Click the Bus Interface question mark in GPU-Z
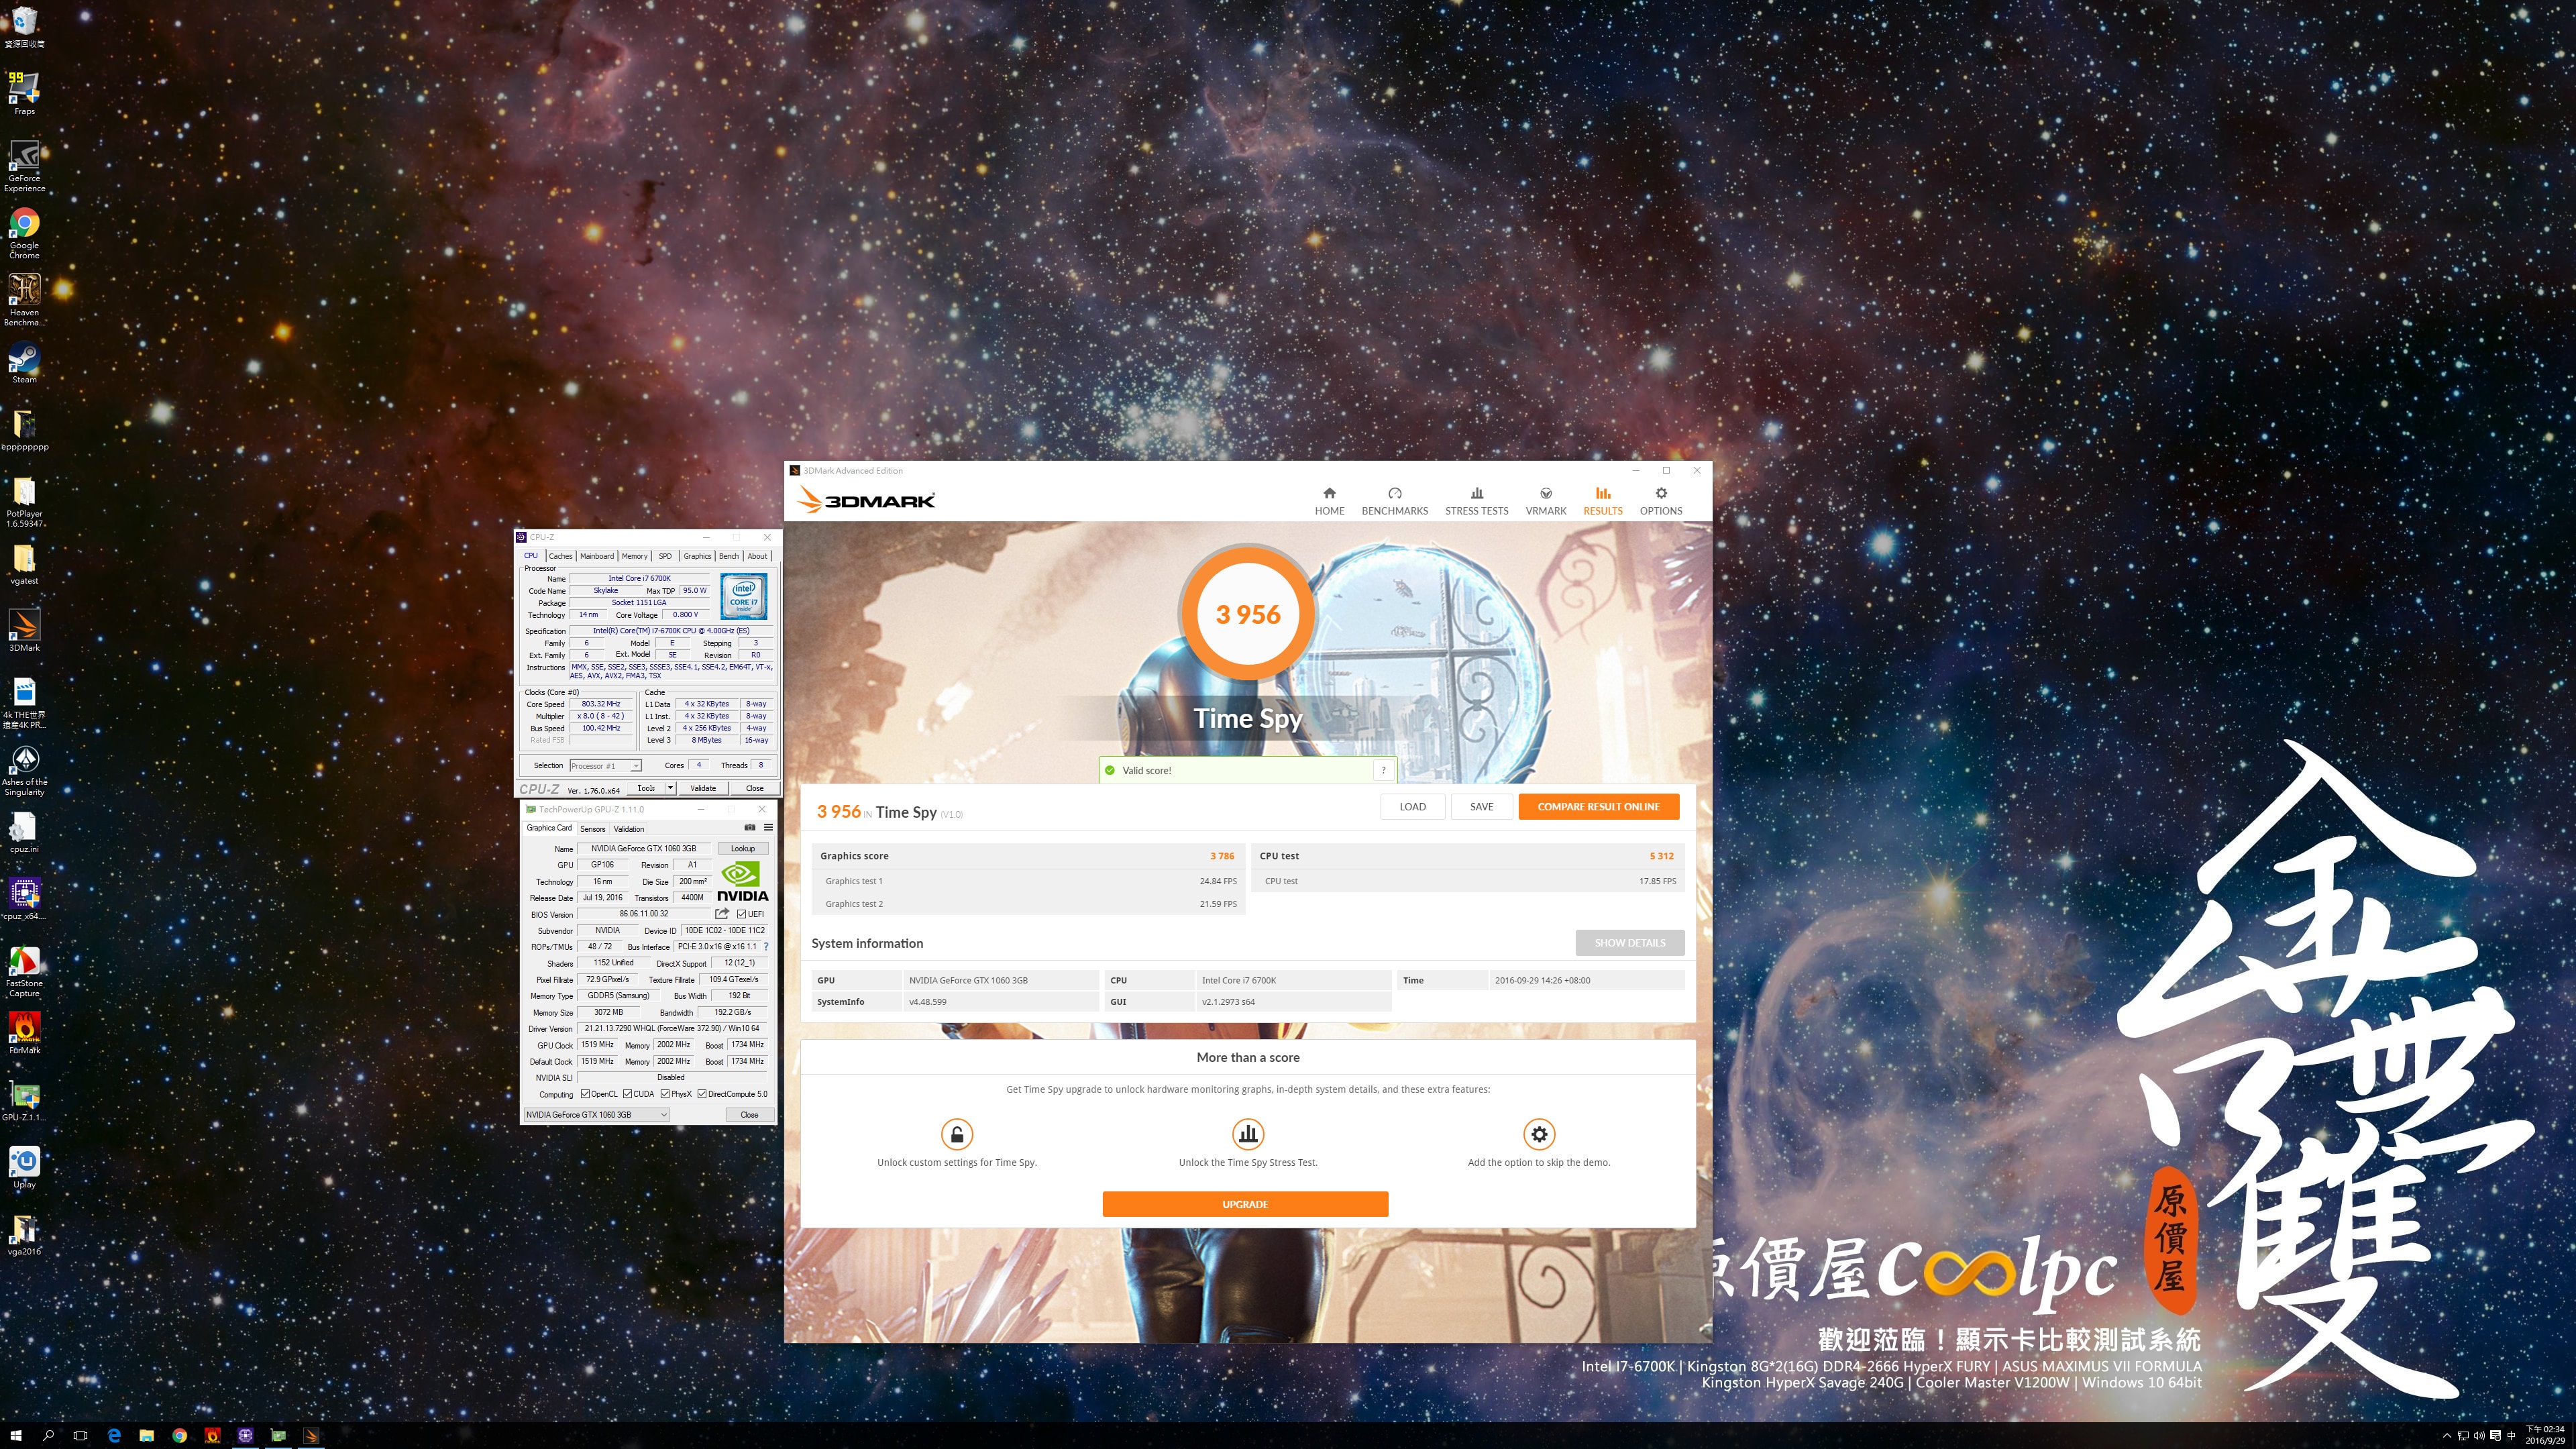Screen dimensions: 2576x1449 coord(766,947)
